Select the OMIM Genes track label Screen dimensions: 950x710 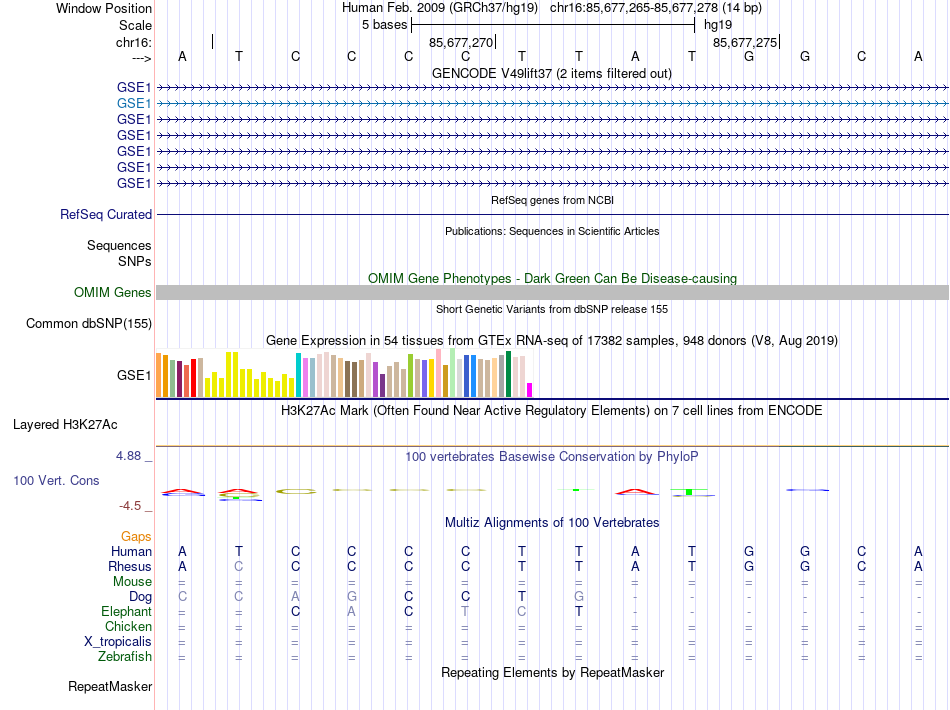click(113, 293)
